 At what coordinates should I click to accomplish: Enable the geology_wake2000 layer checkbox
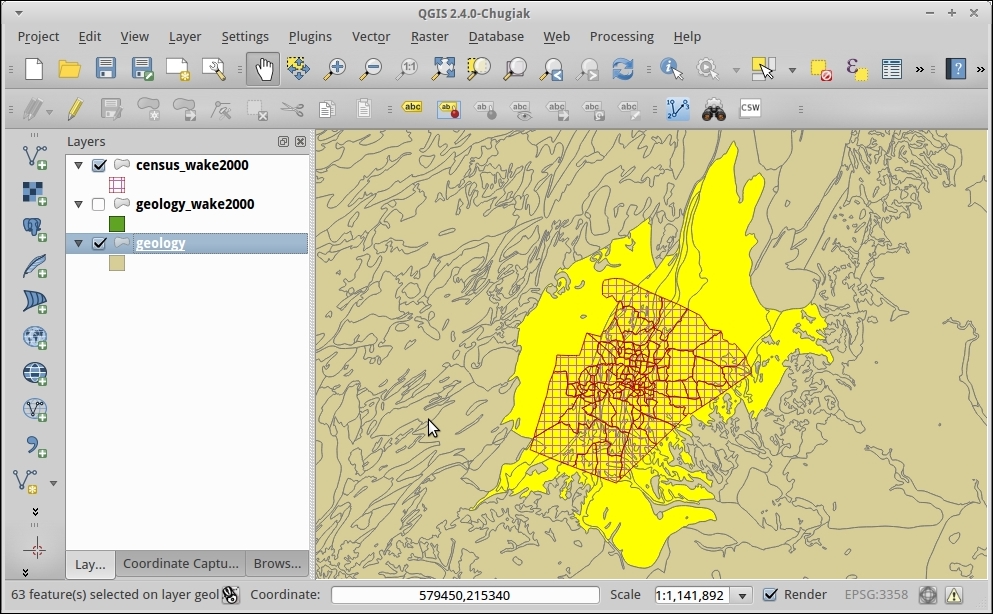tap(99, 205)
